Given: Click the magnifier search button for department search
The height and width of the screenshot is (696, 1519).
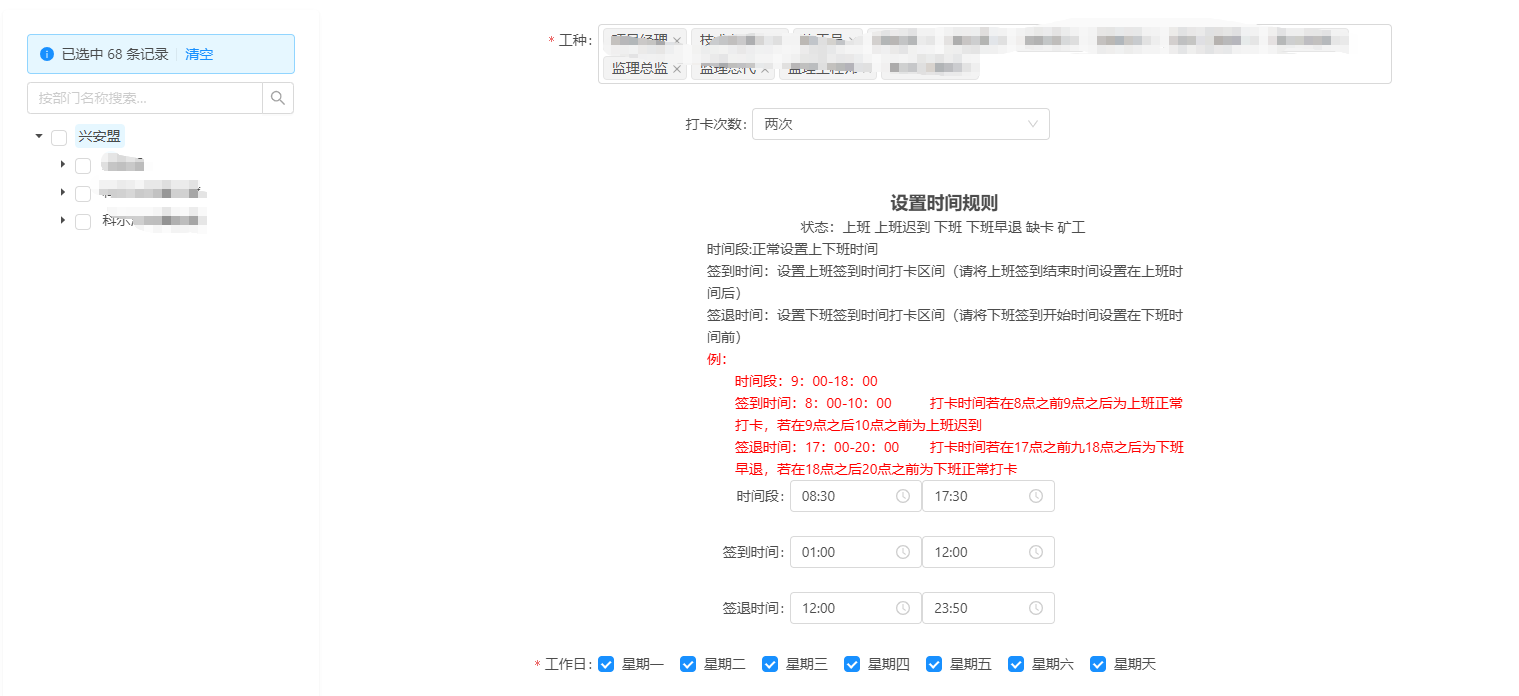Looking at the screenshot, I should (278, 98).
